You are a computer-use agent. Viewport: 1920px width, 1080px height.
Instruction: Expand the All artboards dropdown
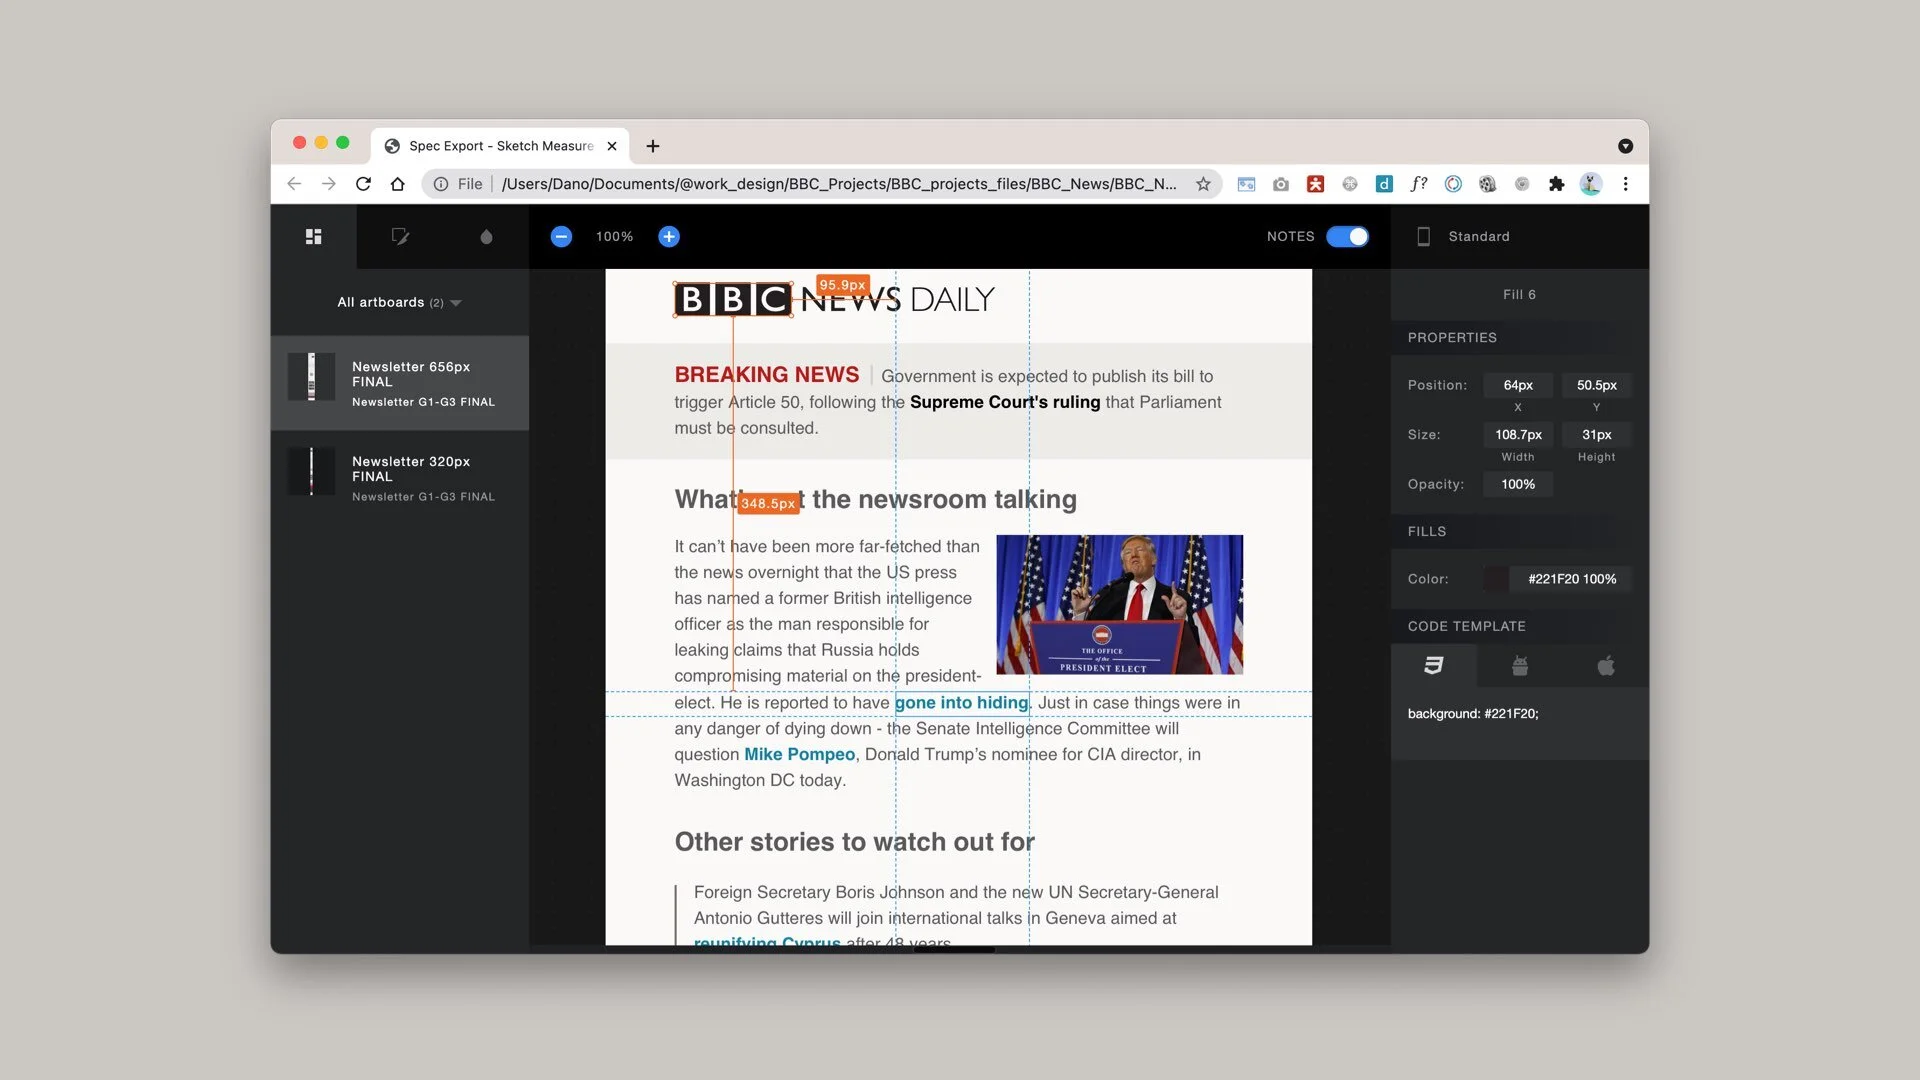point(399,303)
